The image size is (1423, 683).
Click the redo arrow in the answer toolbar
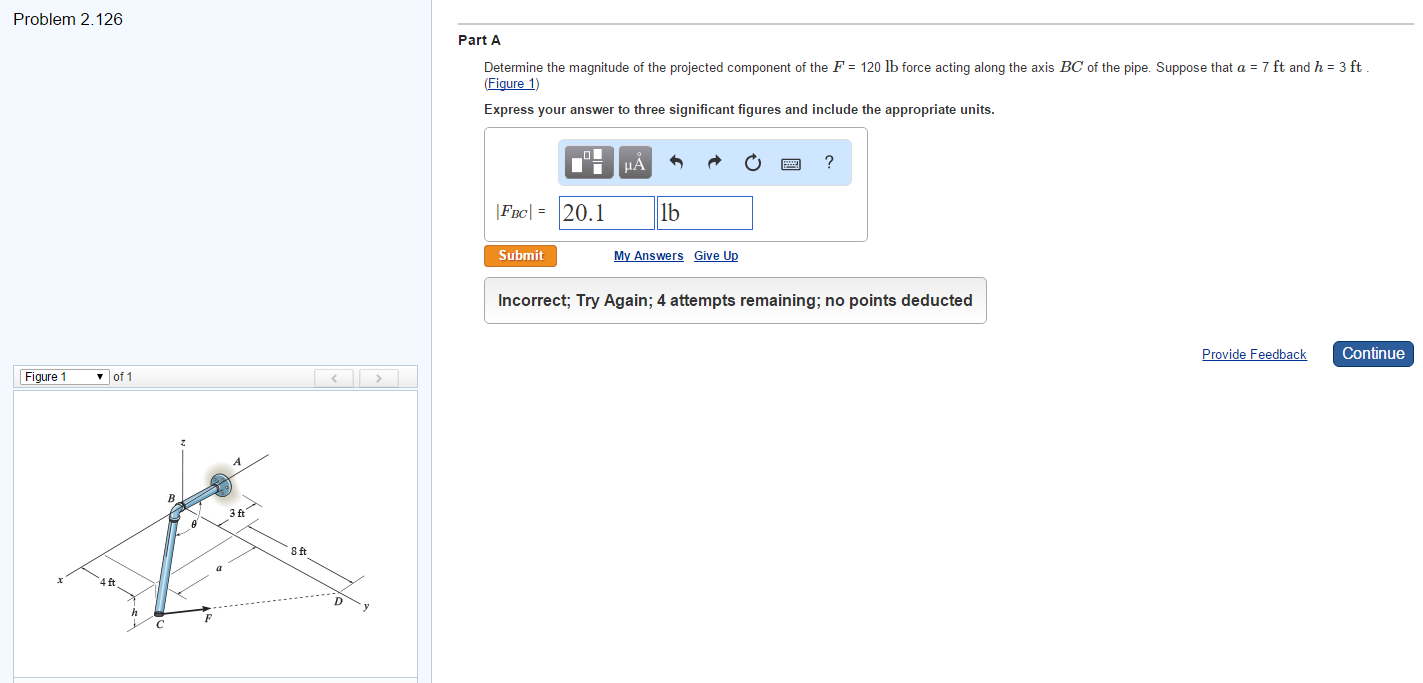tap(714, 161)
